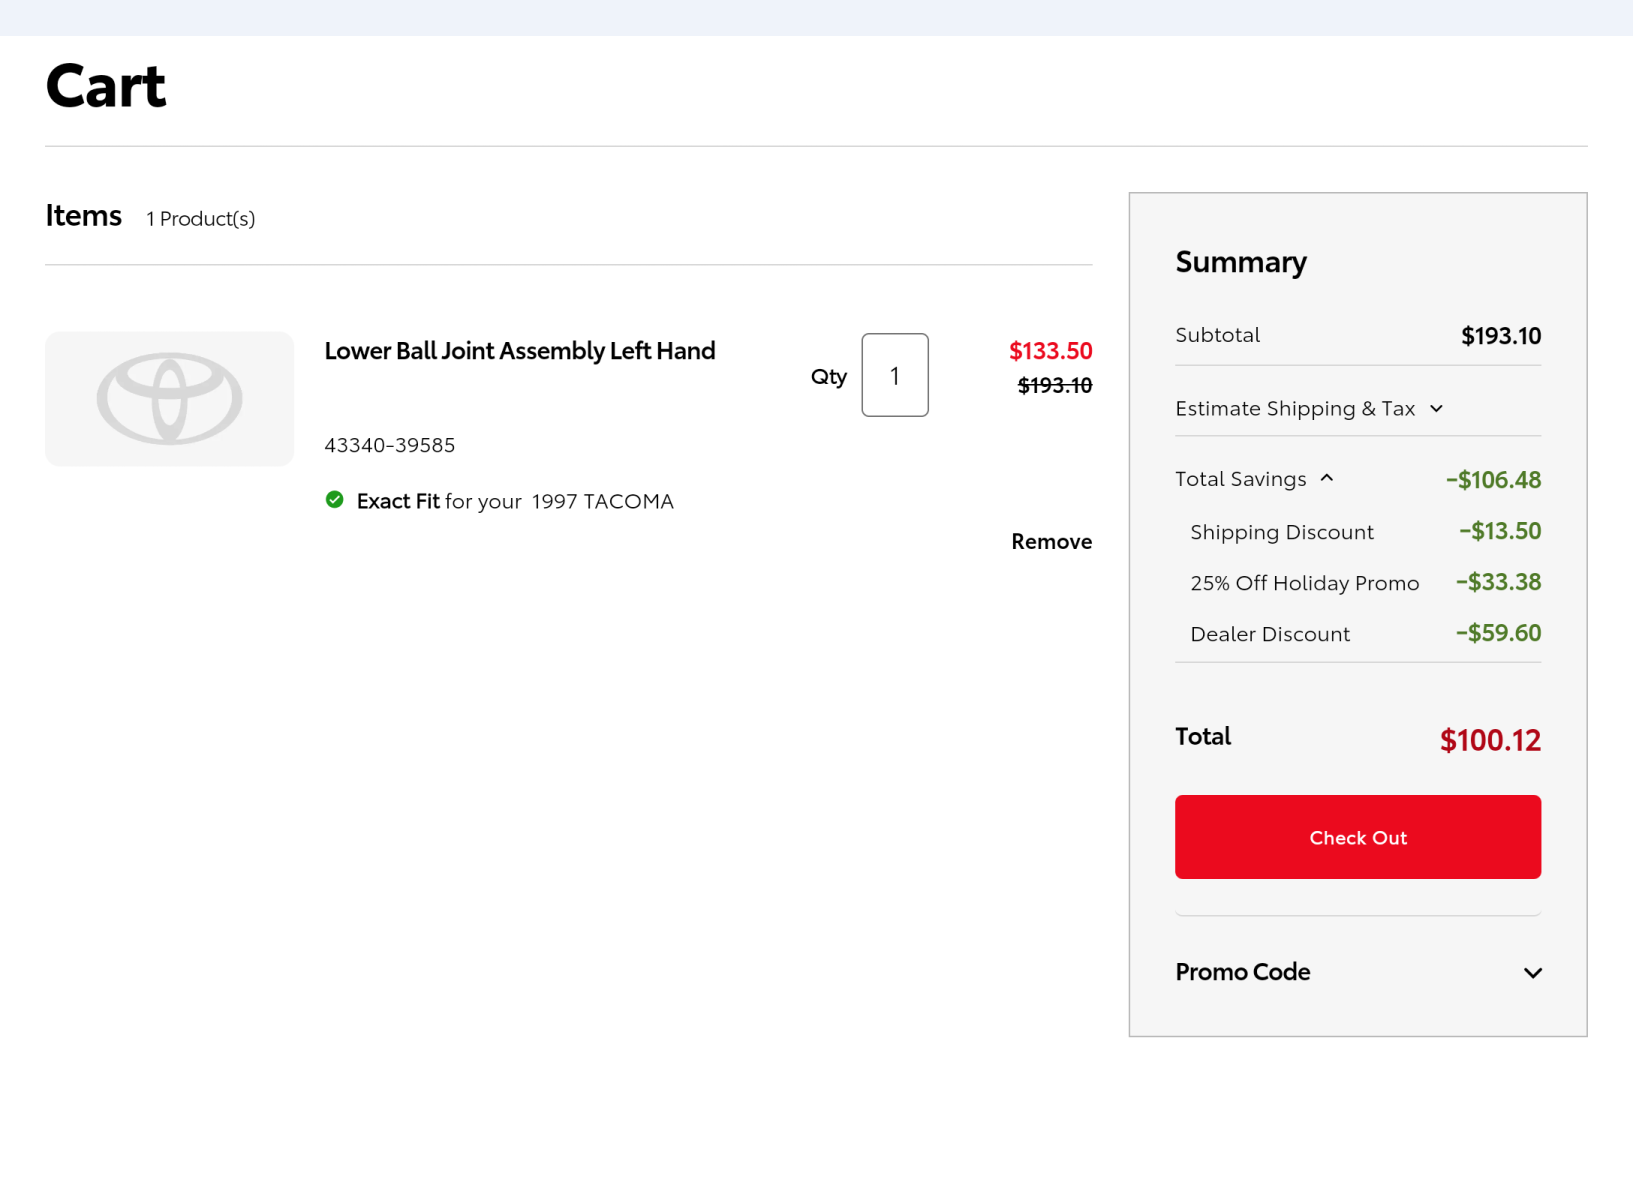Click the Total amount $100.12
This screenshot has height=1200, width=1633.
coord(1490,740)
